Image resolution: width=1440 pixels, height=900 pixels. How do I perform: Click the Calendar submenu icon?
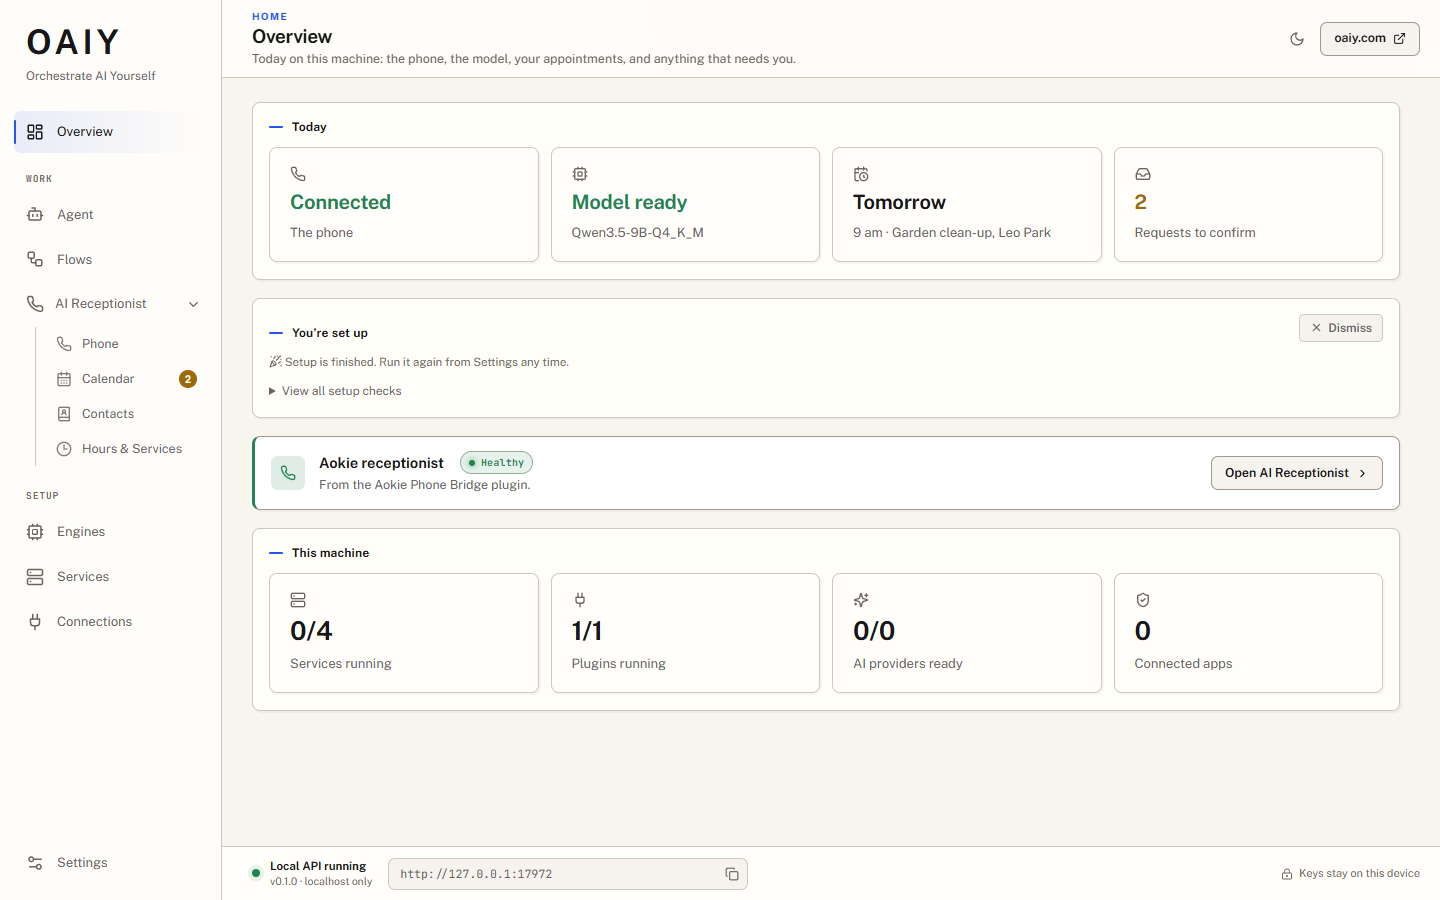(x=64, y=379)
